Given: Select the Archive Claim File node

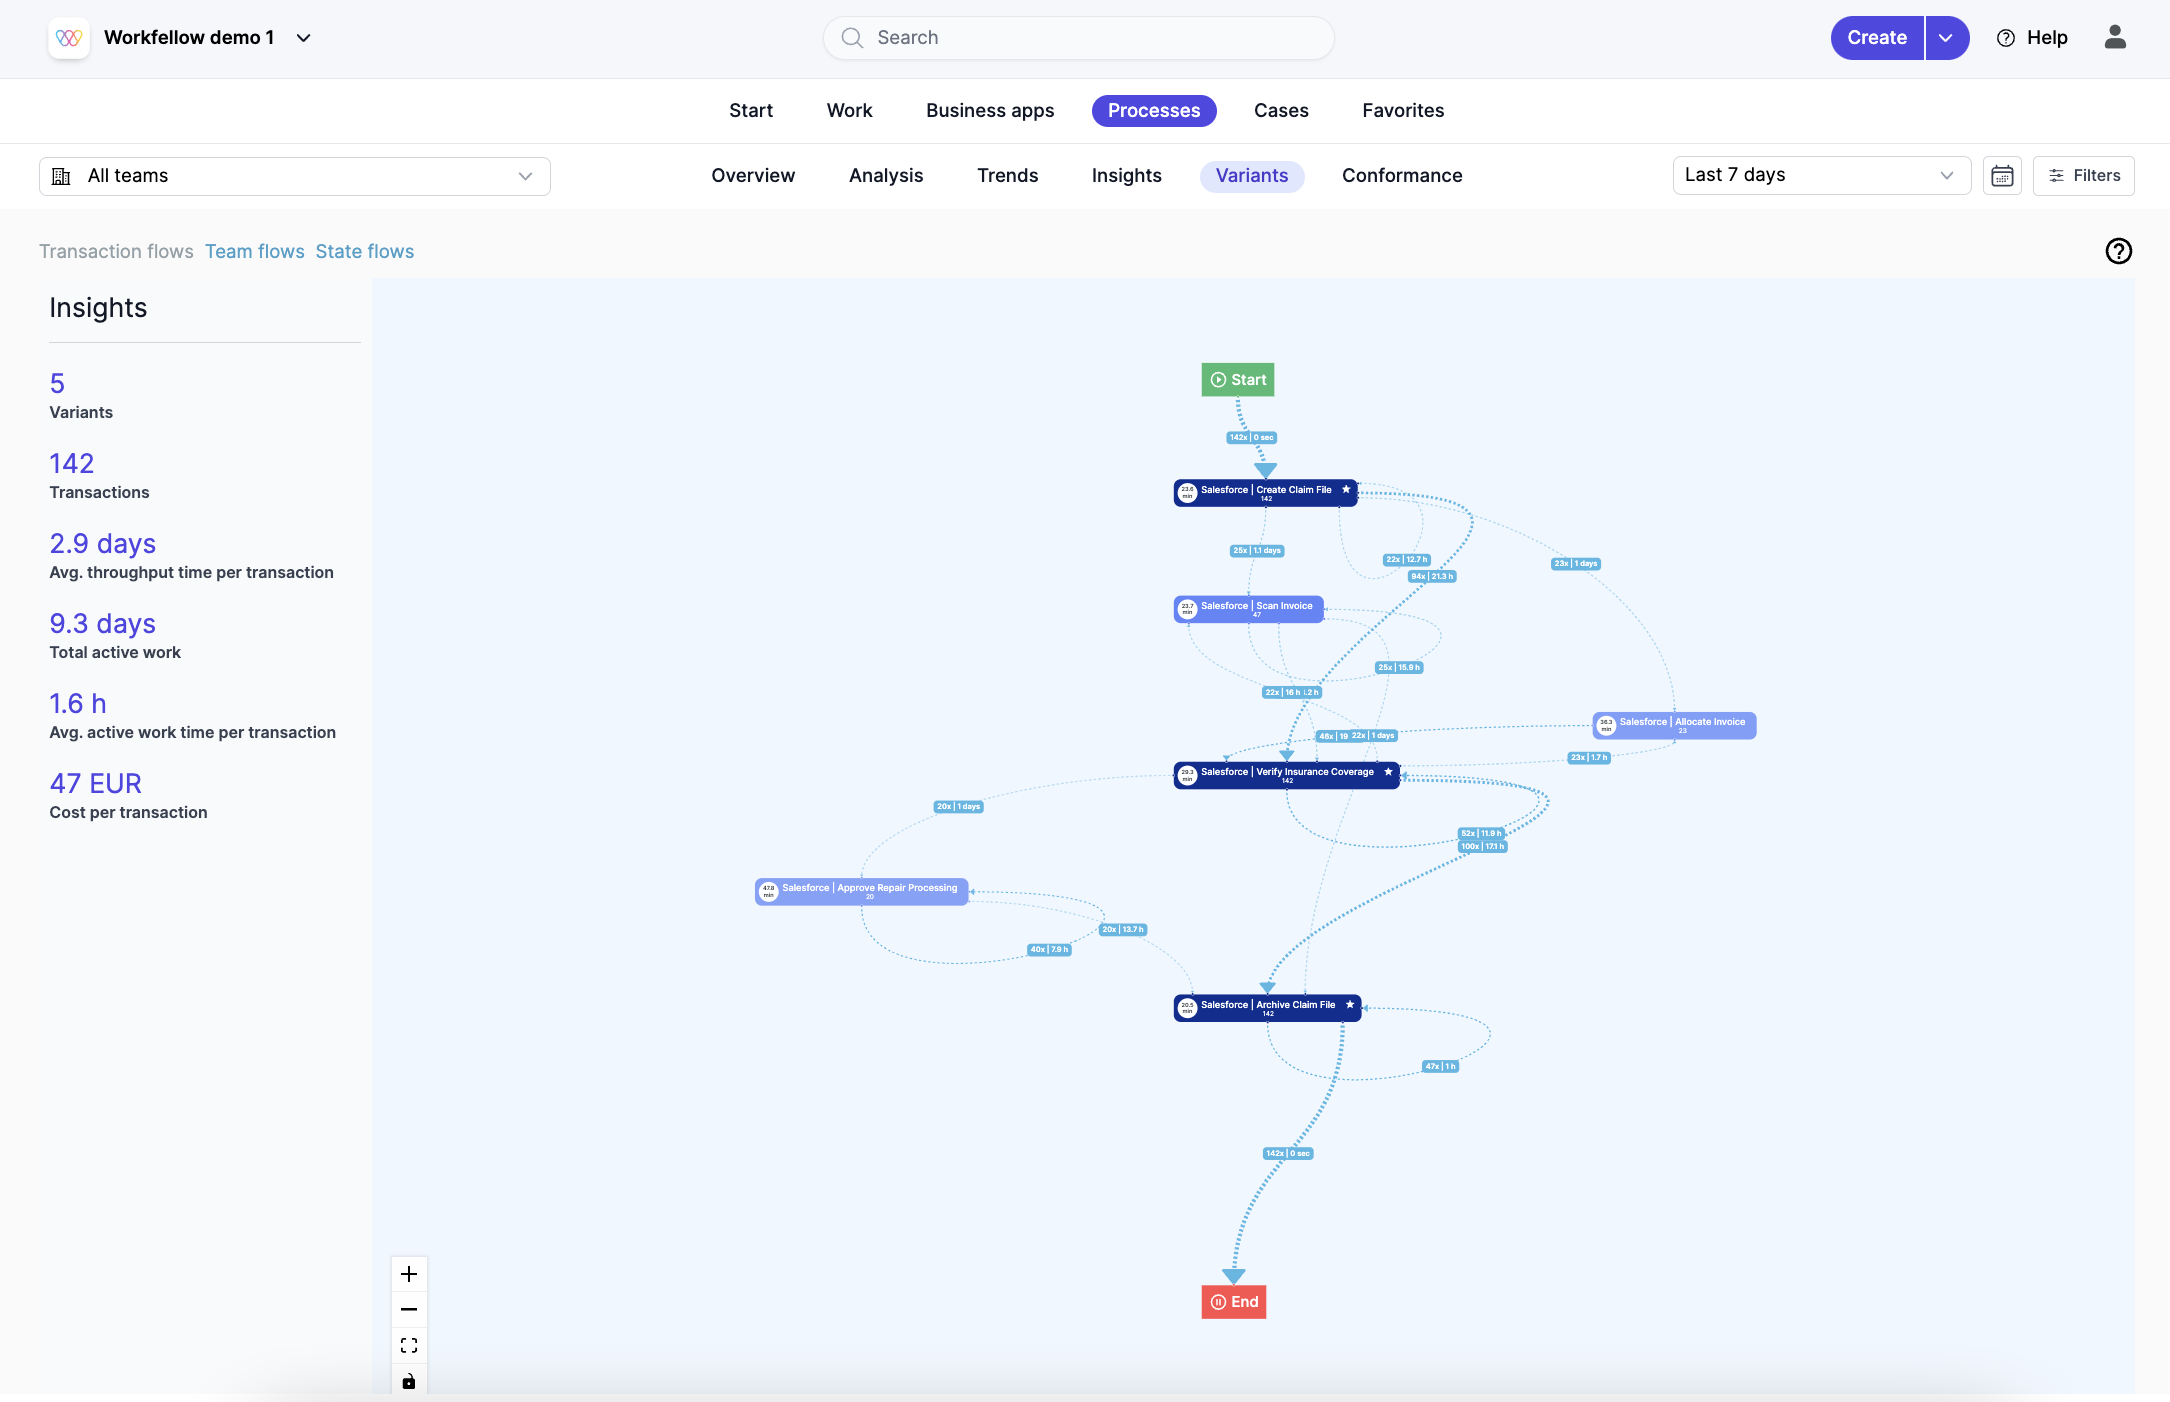Looking at the screenshot, I should point(1268,1008).
